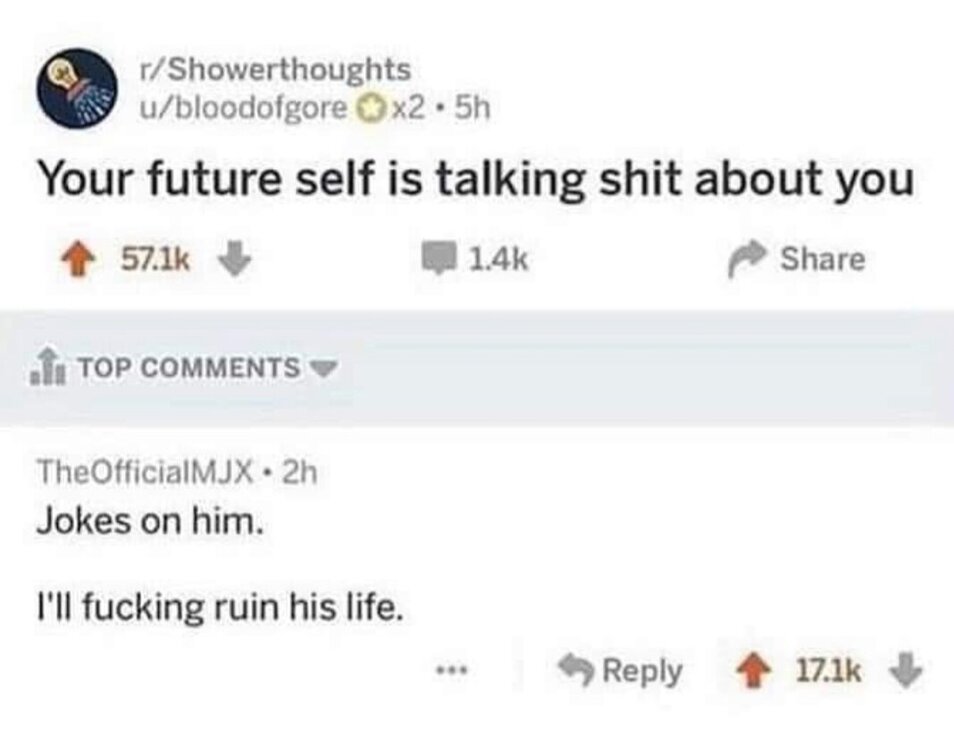This screenshot has width=954, height=750.
Task: Open the post title "Your future self"
Action: tap(475, 180)
